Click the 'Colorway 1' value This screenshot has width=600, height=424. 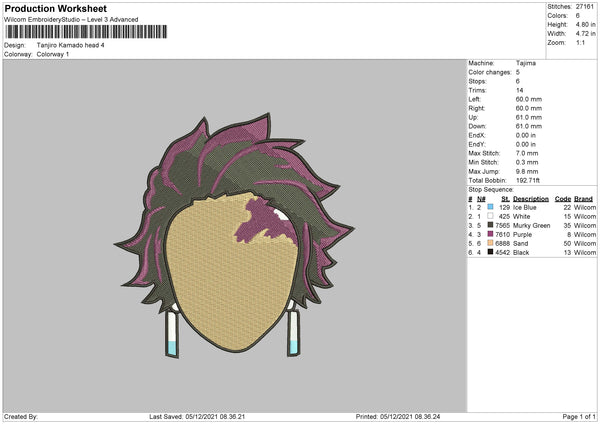pyautogui.click(x=53, y=54)
